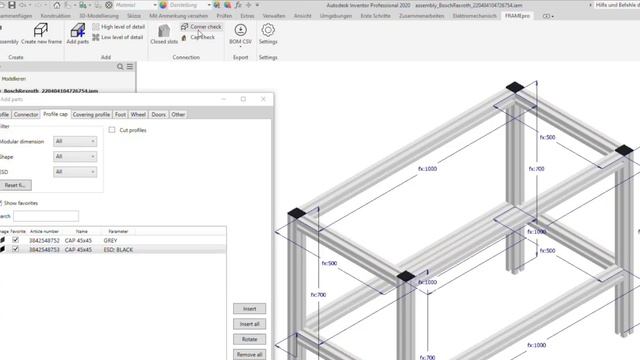
Task: Open the Darstellung appearance dropdown
Action: click(x=209, y=5)
